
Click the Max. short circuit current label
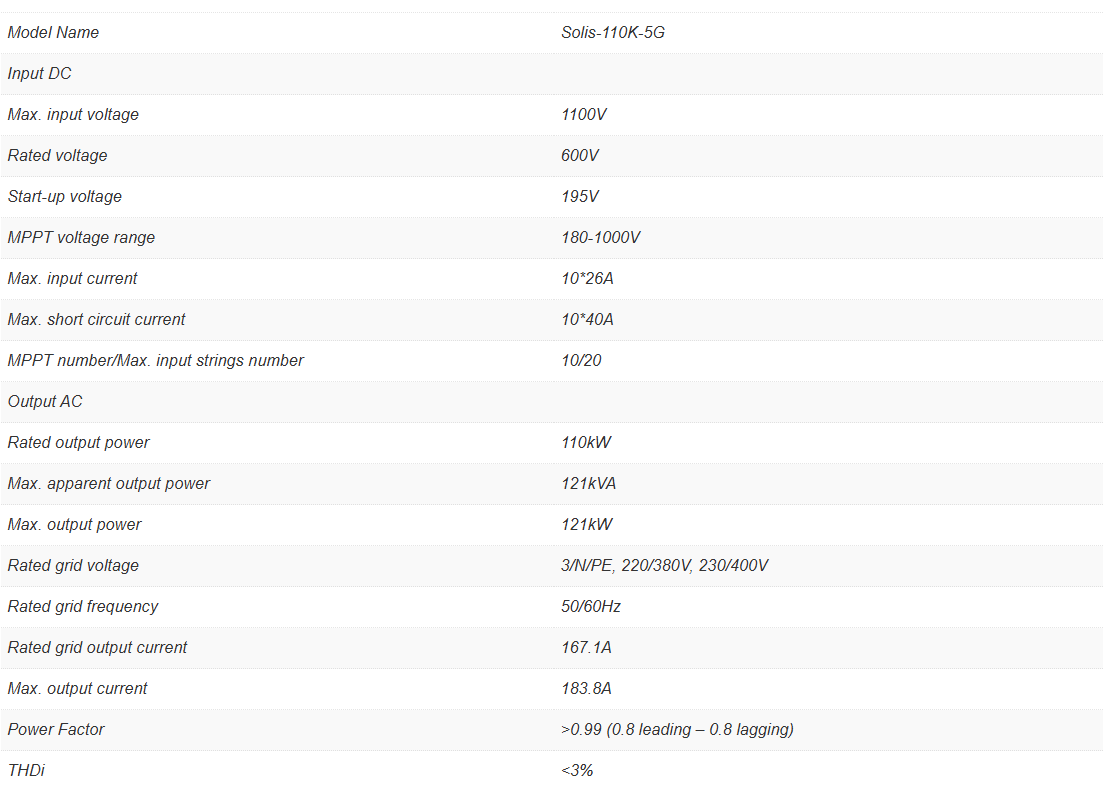97,320
